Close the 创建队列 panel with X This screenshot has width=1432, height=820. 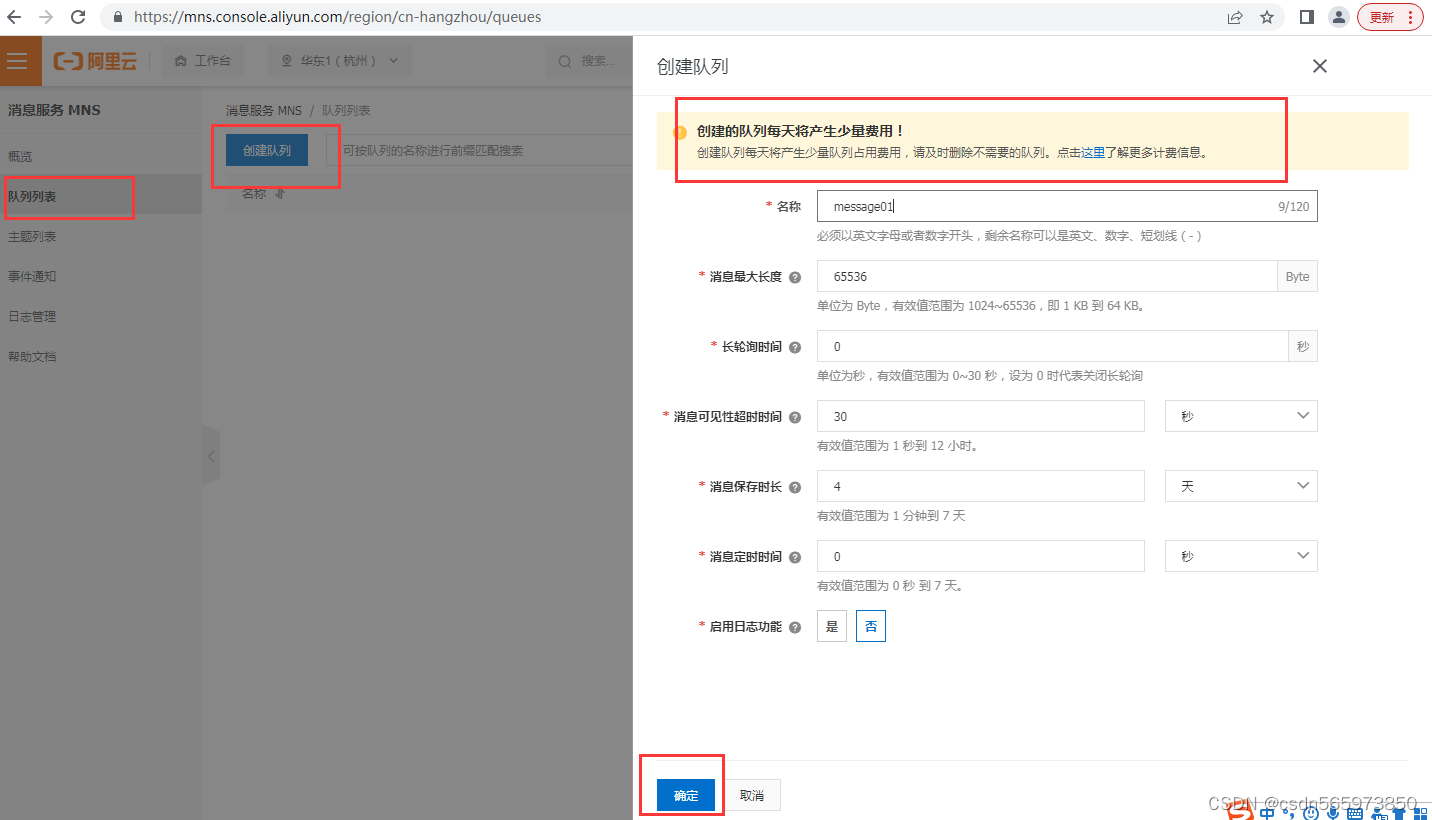pos(1320,66)
